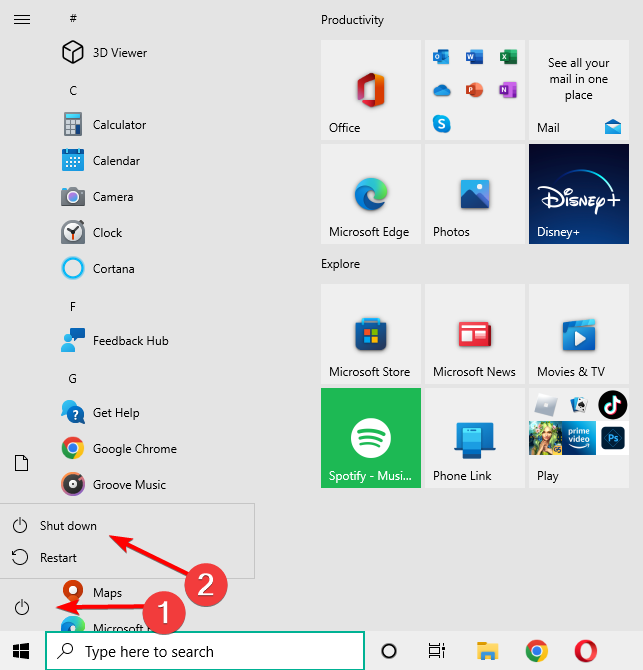Viewport: 643px width, 670px height.
Task: Launch Calculator from the app list
Action: 105,125
